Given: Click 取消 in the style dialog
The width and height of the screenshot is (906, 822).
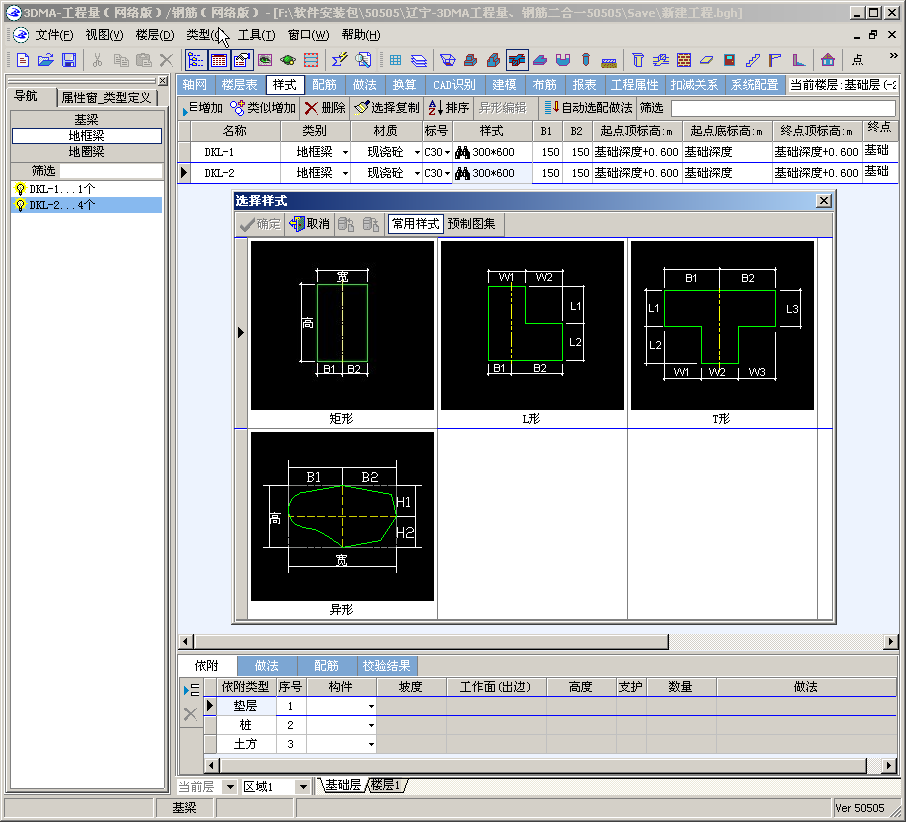Looking at the screenshot, I should pos(310,224).
